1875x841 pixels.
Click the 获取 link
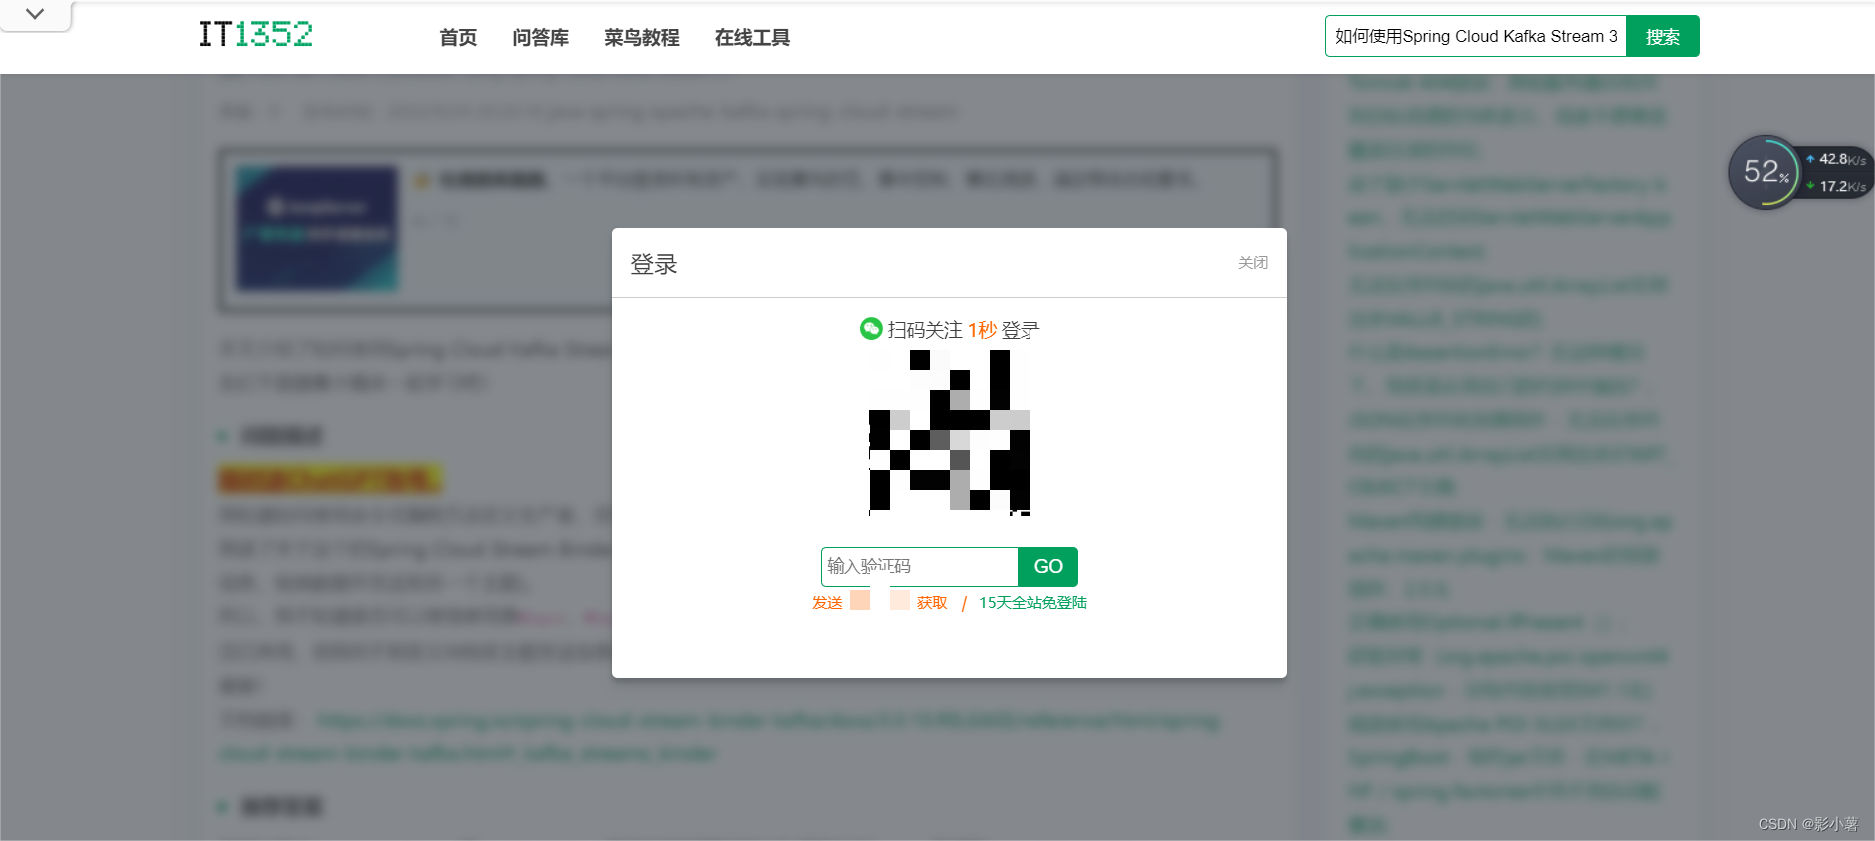(932, 602)
